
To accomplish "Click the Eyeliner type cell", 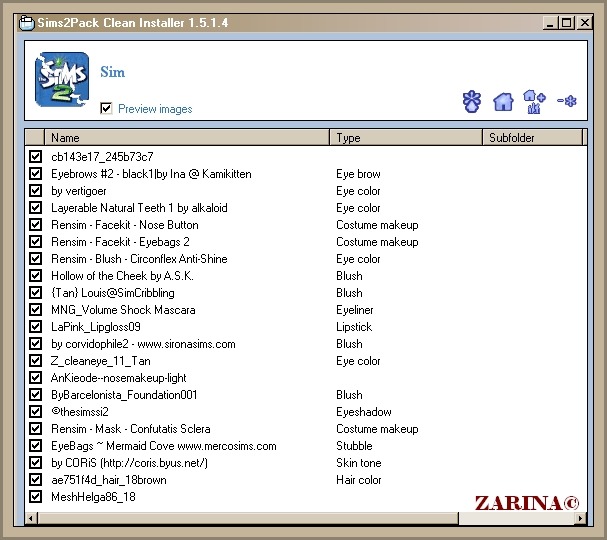I will 355,310.
